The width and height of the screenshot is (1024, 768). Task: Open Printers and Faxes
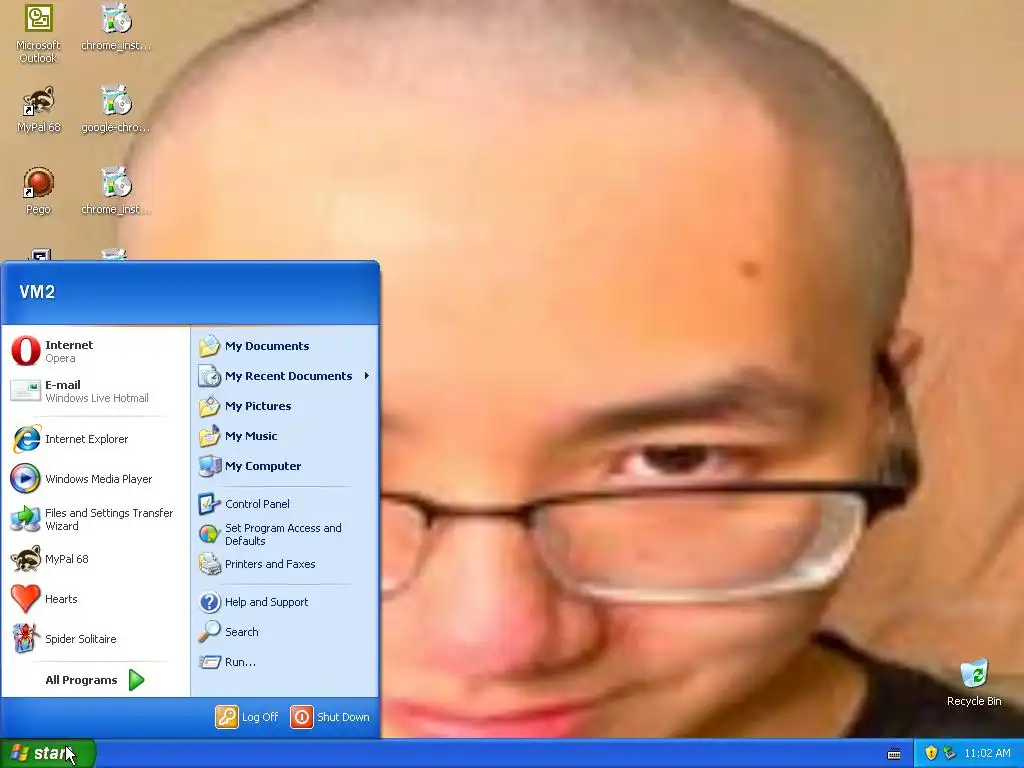pos(285,564)
